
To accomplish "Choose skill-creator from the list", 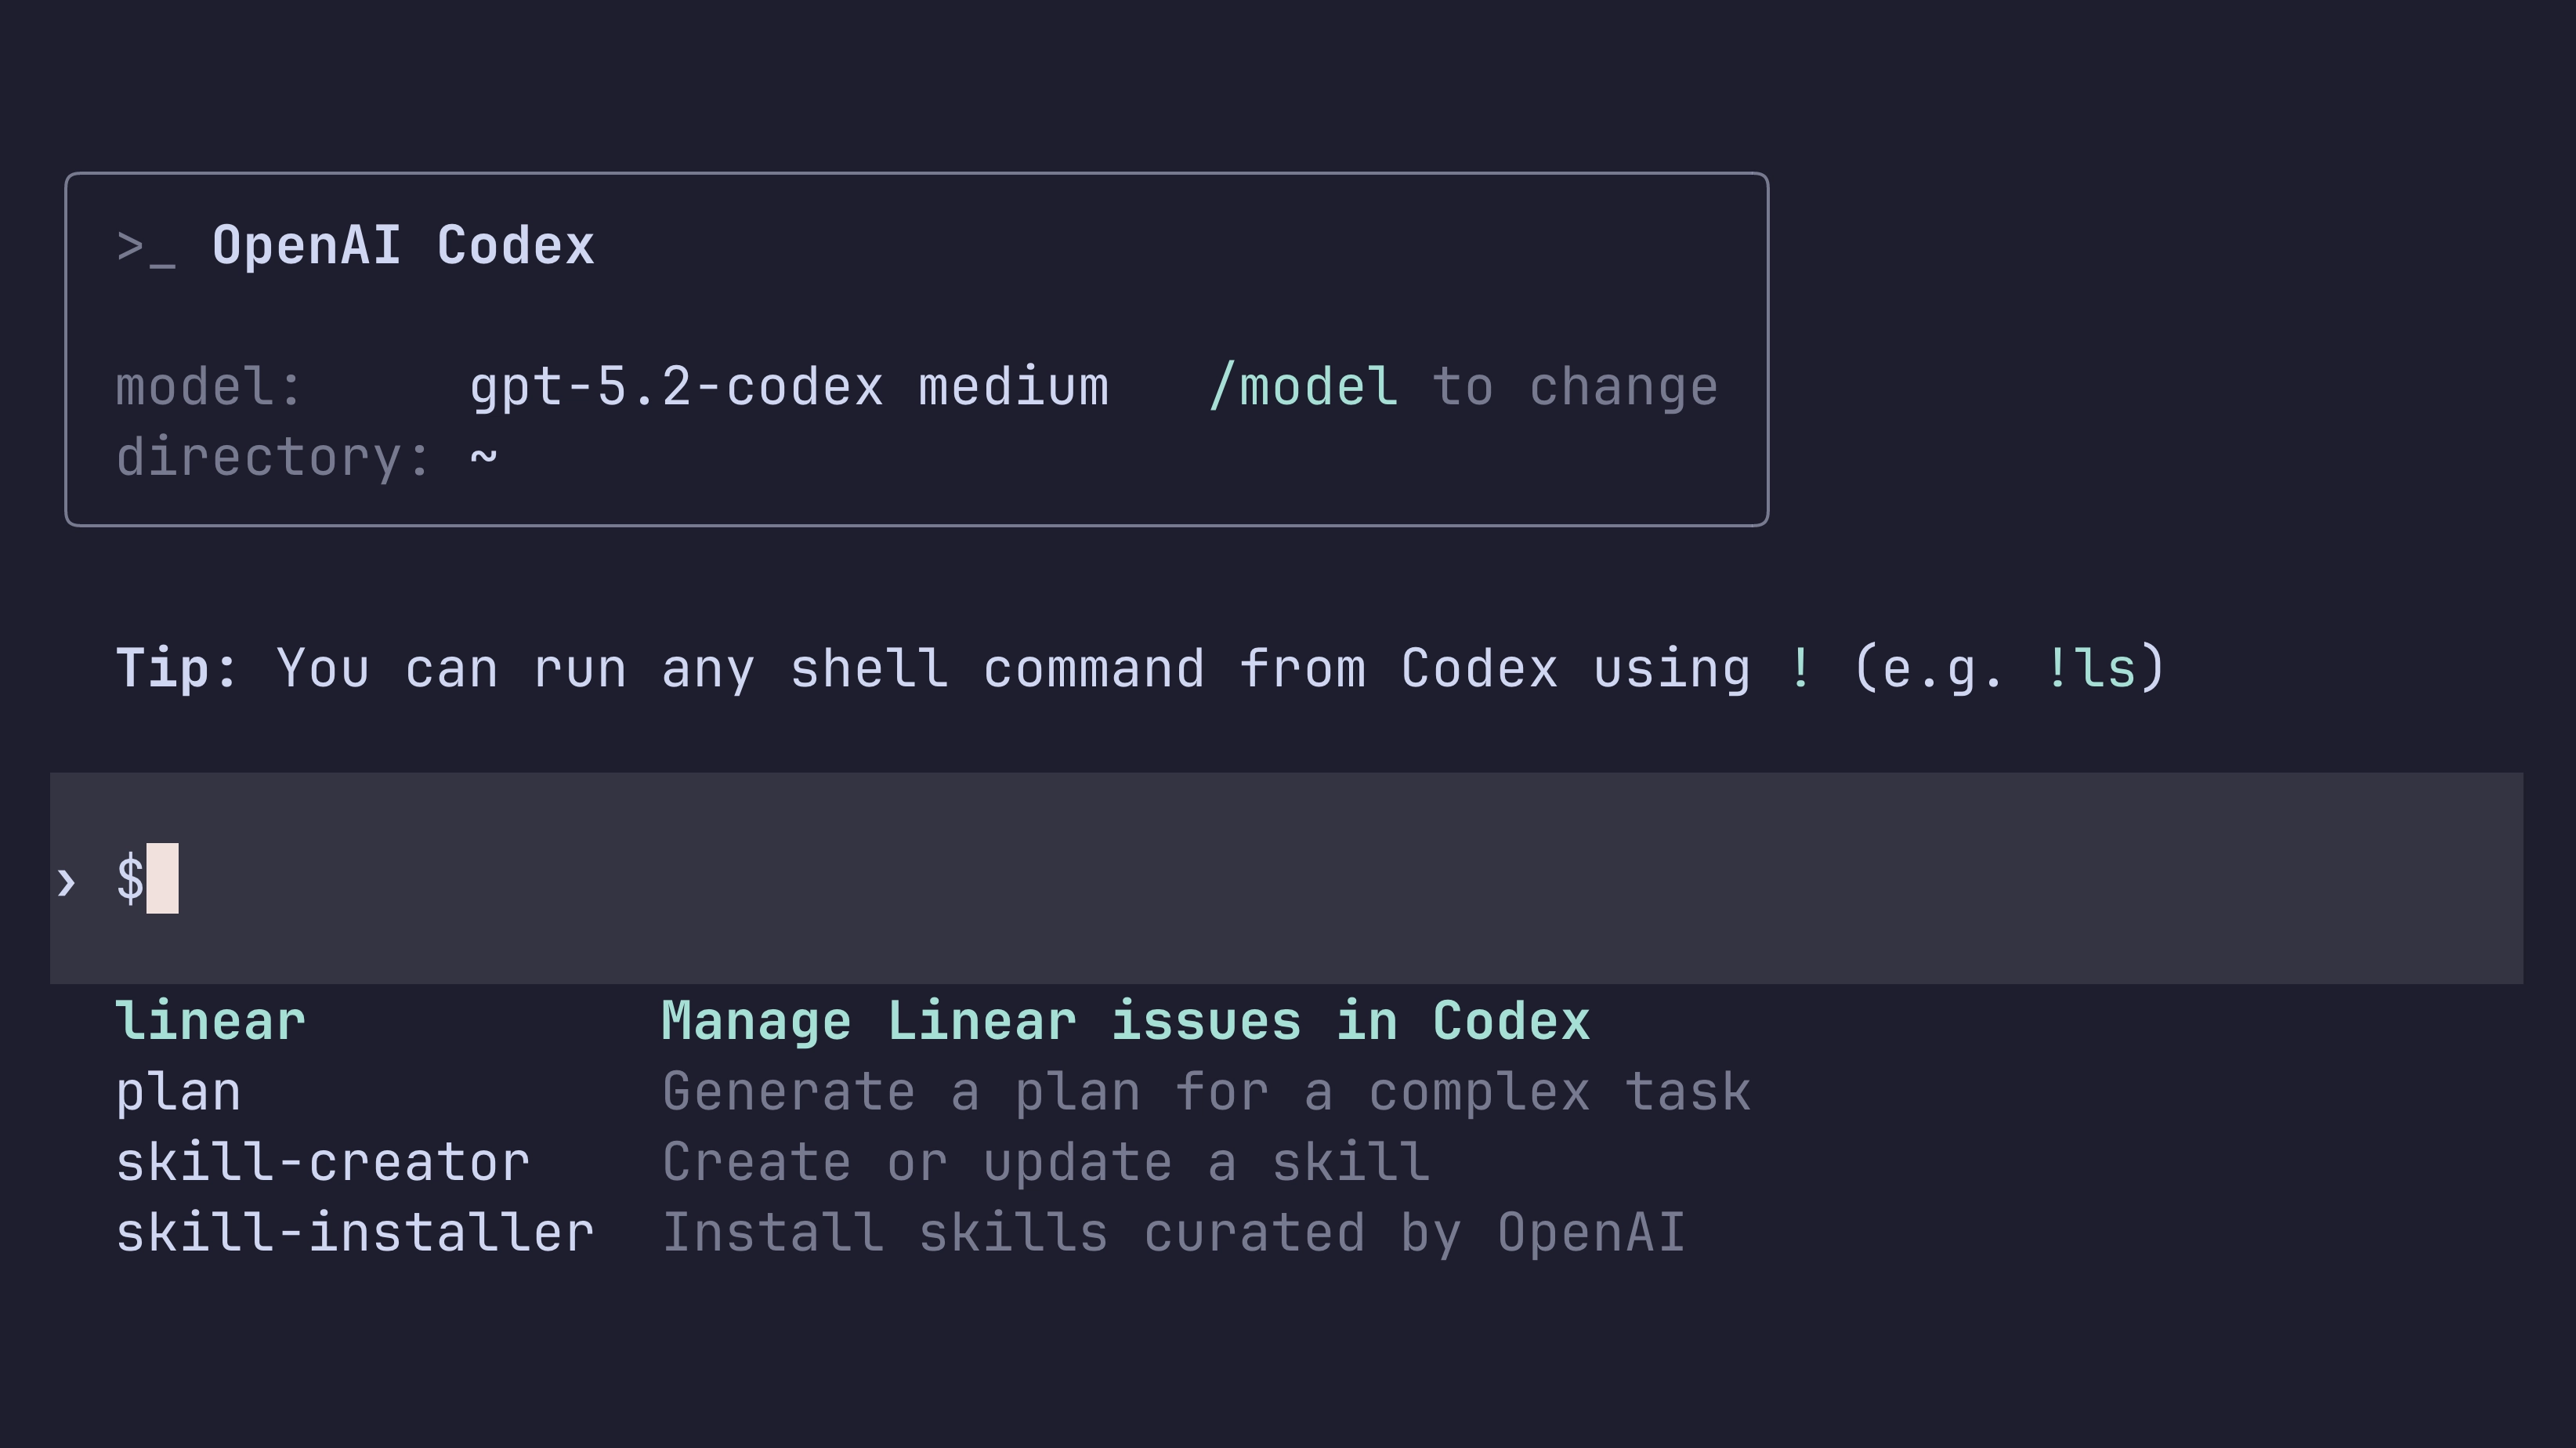I will coord(322,1162).
